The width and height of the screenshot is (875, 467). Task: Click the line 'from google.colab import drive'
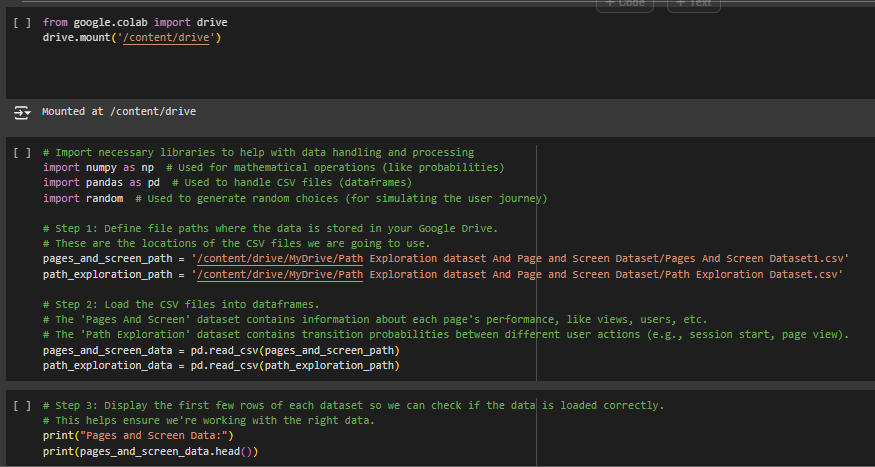135,23
